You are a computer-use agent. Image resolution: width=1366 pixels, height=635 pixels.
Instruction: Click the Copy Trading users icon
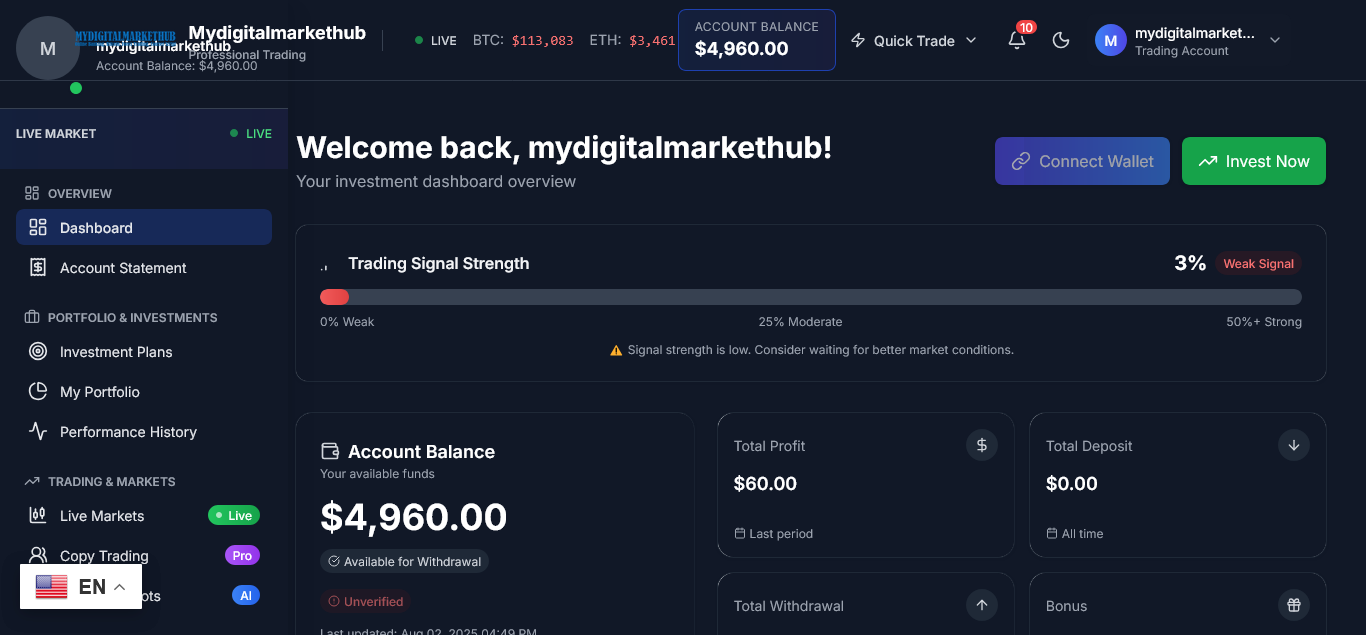click(38, 555)
